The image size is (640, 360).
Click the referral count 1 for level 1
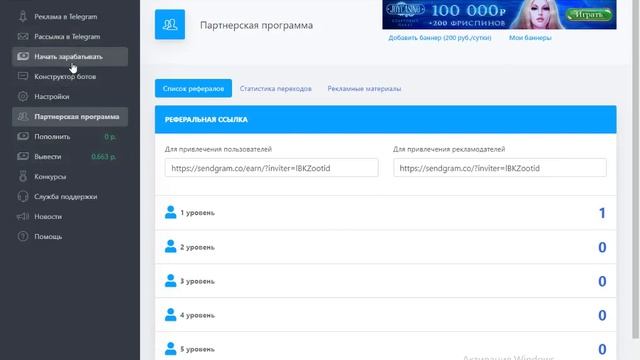(602, 213)
